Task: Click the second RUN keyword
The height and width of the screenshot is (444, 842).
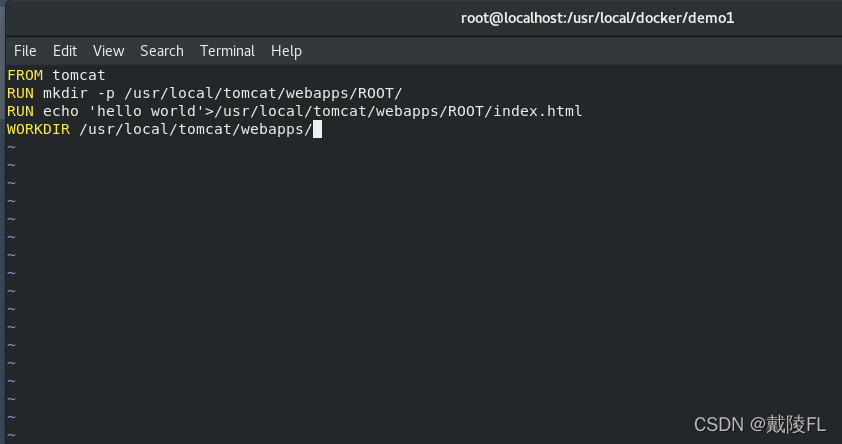Action: [20, 112]
